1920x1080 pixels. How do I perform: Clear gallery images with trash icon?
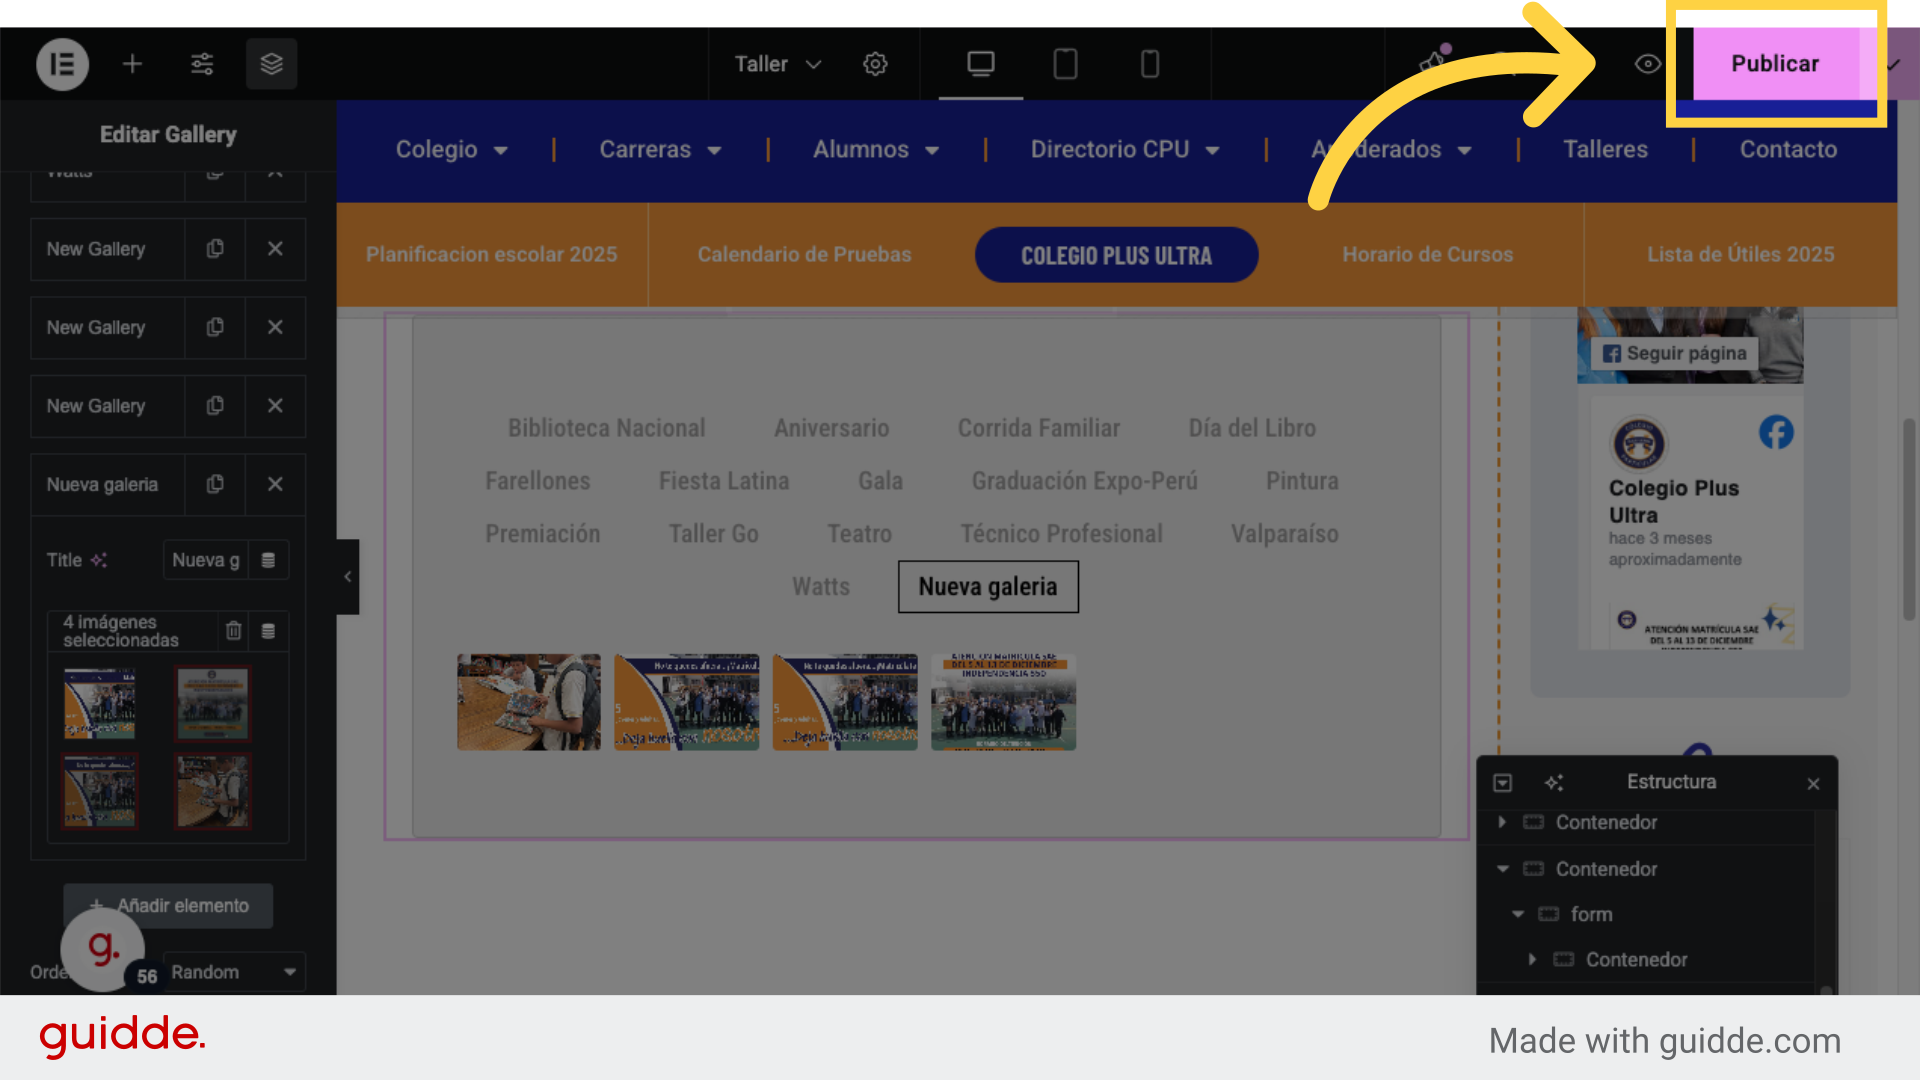tap(233, 631)
